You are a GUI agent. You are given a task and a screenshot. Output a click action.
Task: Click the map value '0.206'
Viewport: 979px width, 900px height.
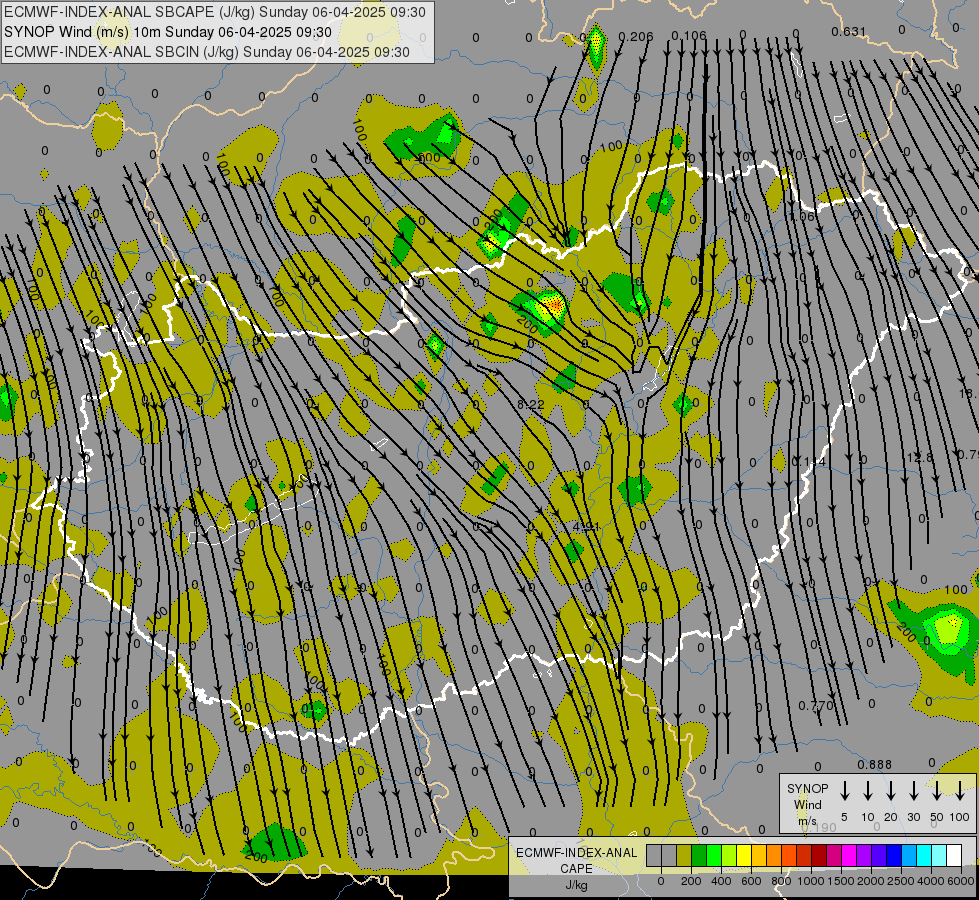636,37
